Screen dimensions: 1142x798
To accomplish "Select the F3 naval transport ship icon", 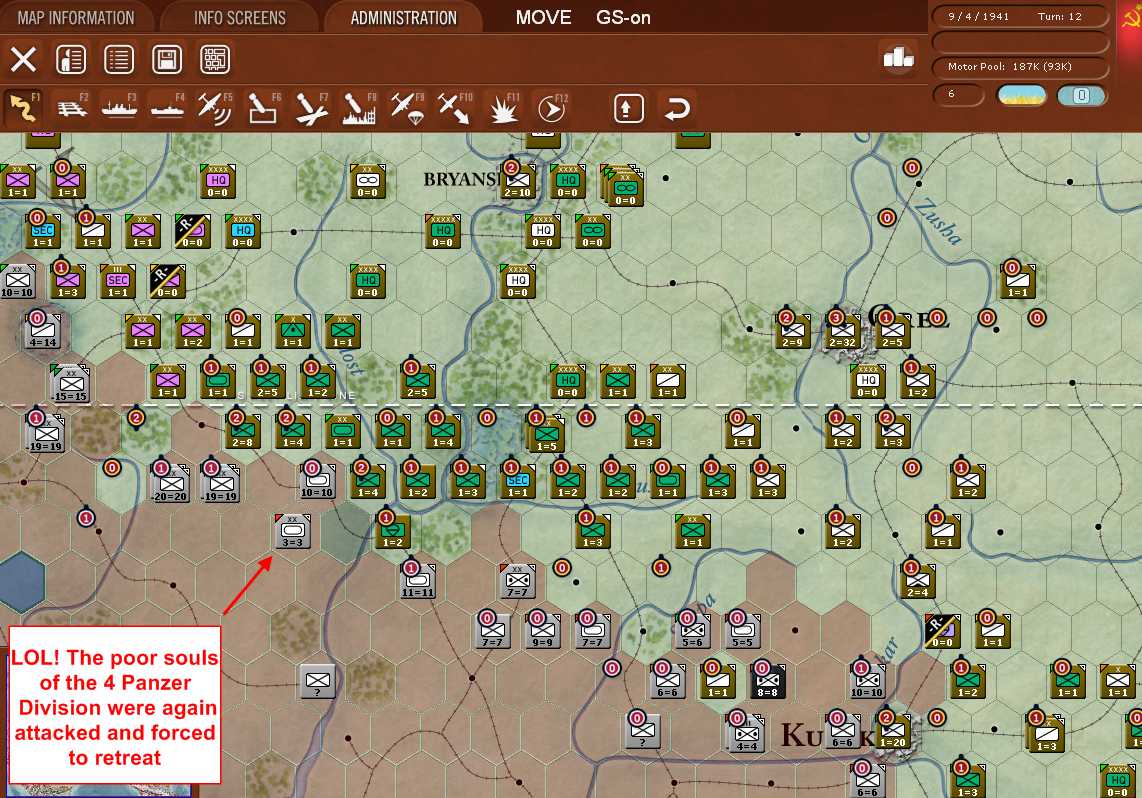I will [x=120, y=108].
